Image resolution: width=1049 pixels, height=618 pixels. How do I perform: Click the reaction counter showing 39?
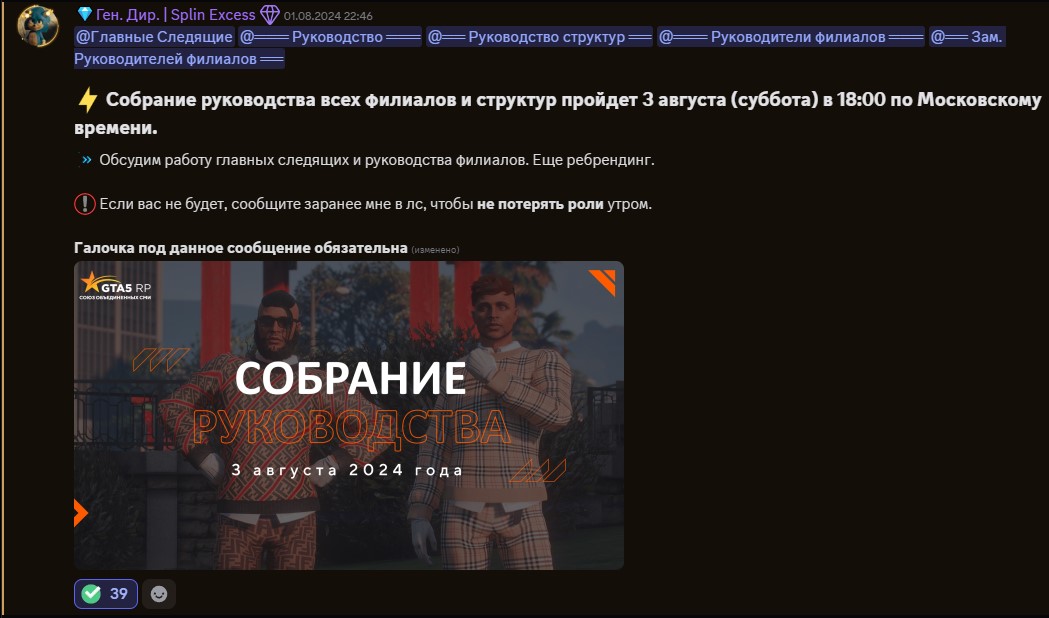117,593
